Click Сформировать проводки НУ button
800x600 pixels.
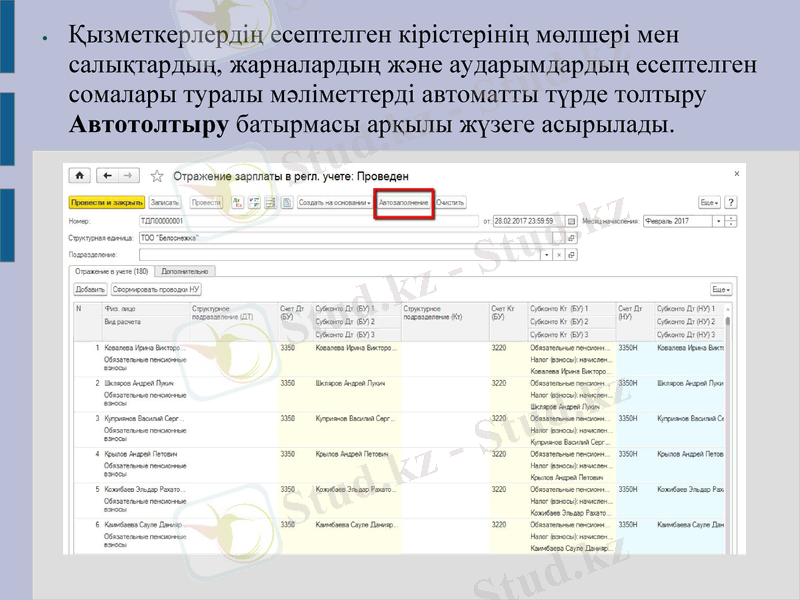(x=157, y=289)
